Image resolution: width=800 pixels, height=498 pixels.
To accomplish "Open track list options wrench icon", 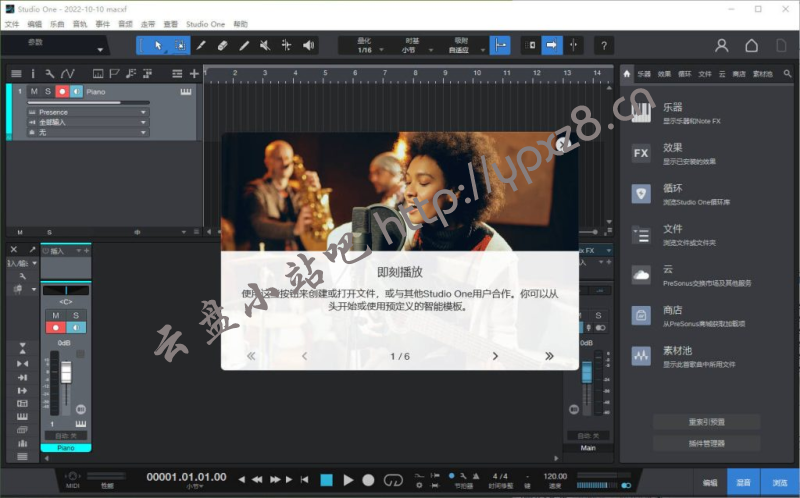I will [49, 74].
